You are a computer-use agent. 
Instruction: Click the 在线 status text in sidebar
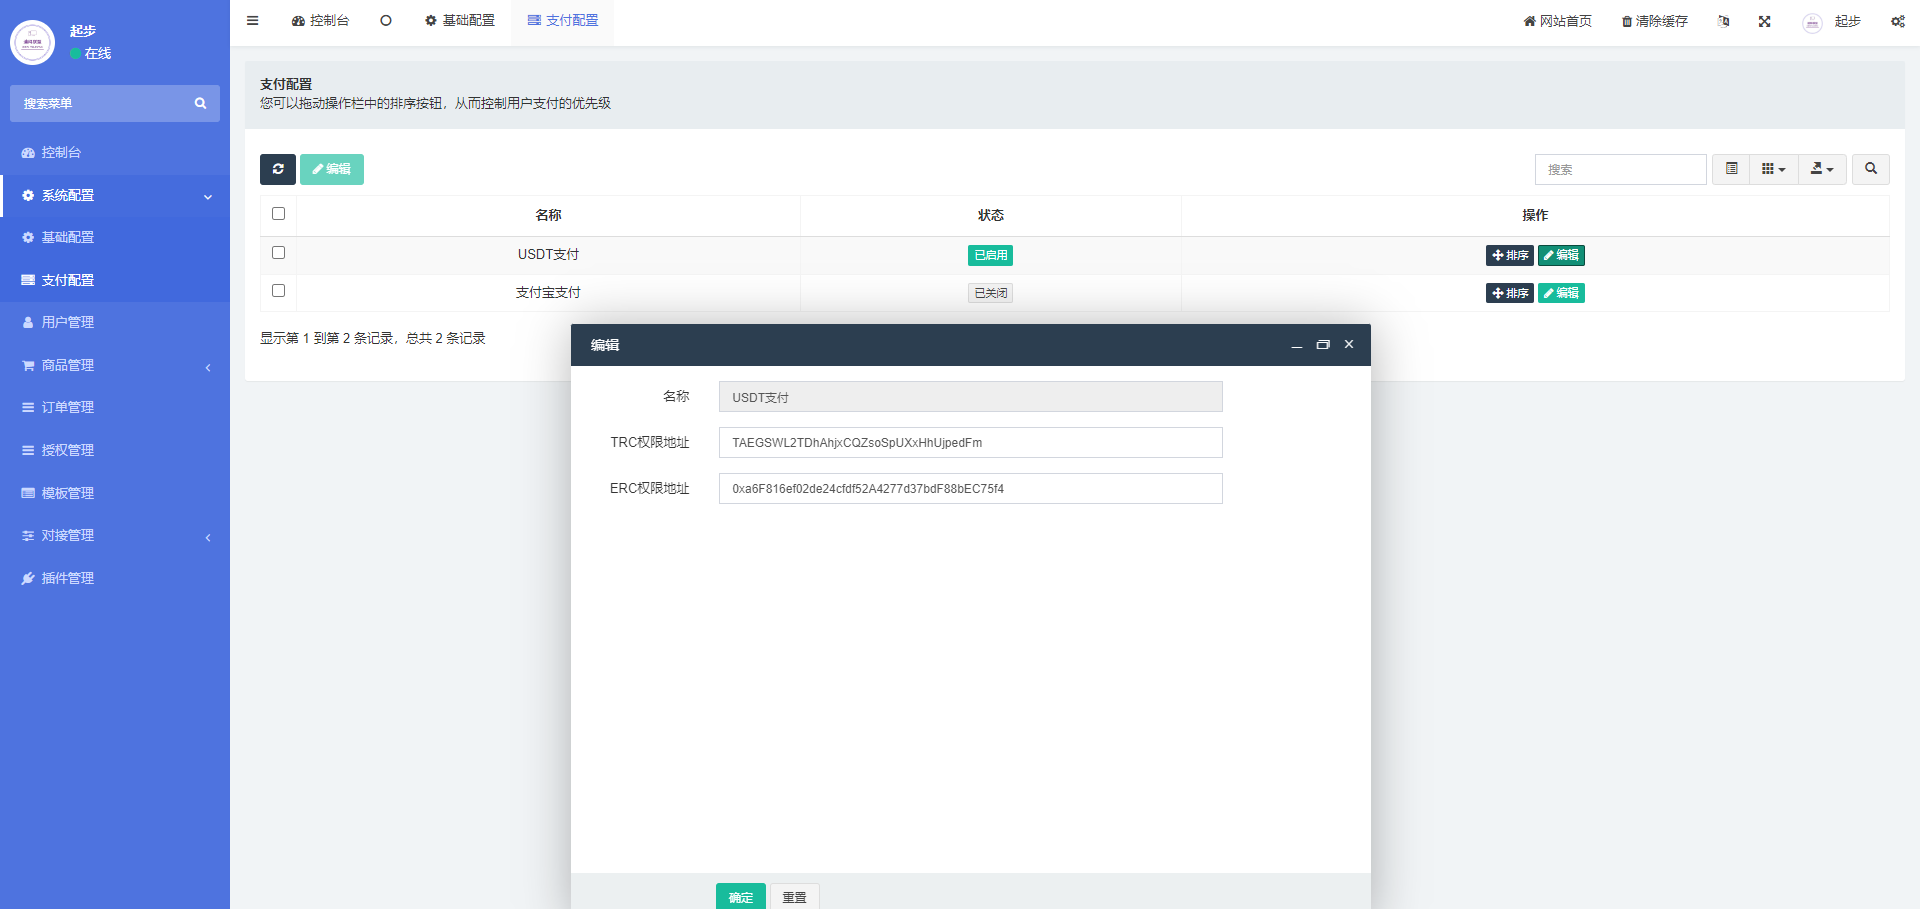(98, 53)
